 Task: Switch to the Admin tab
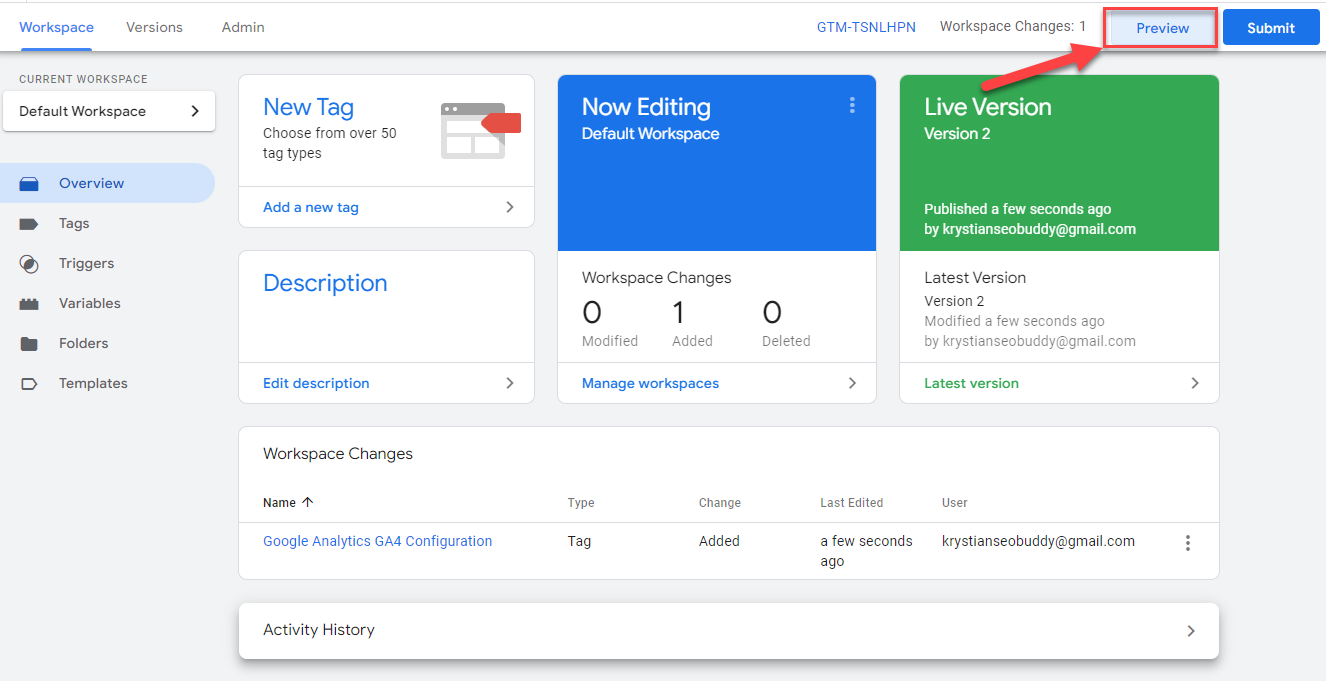pyautogui.click(x=243, y=27)
